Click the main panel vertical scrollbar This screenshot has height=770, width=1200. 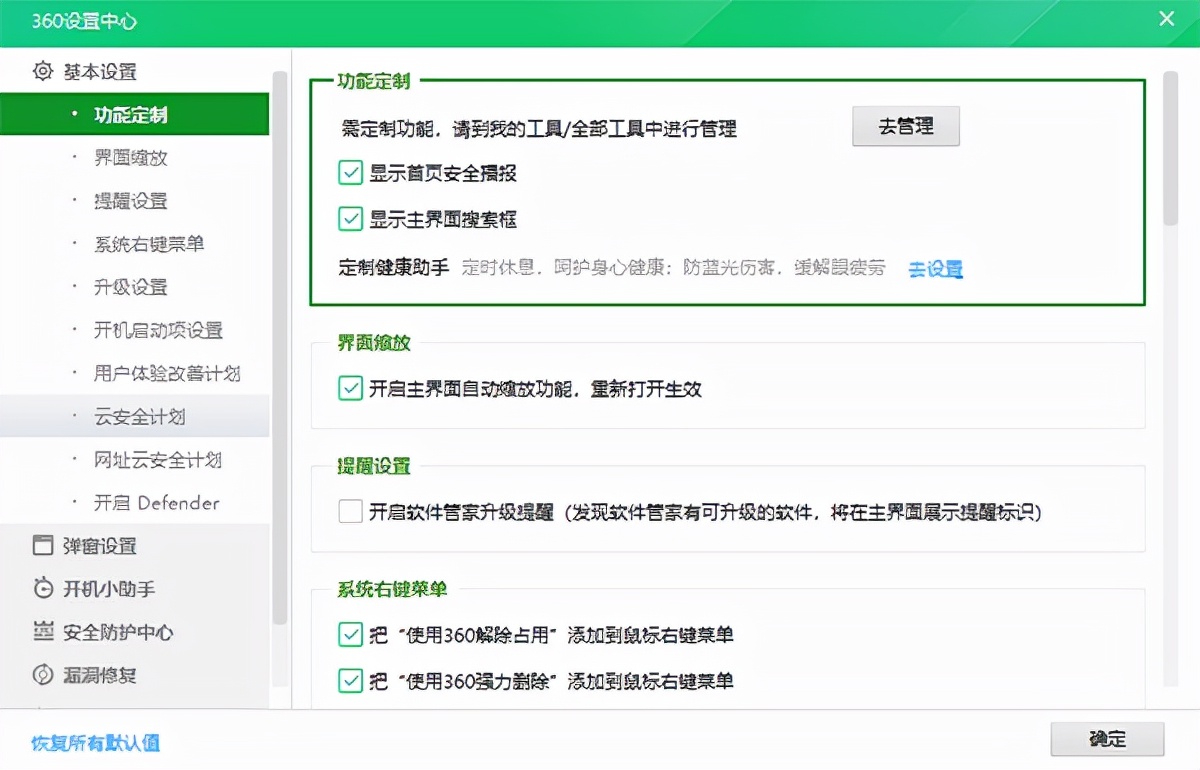pos(1170,150)
